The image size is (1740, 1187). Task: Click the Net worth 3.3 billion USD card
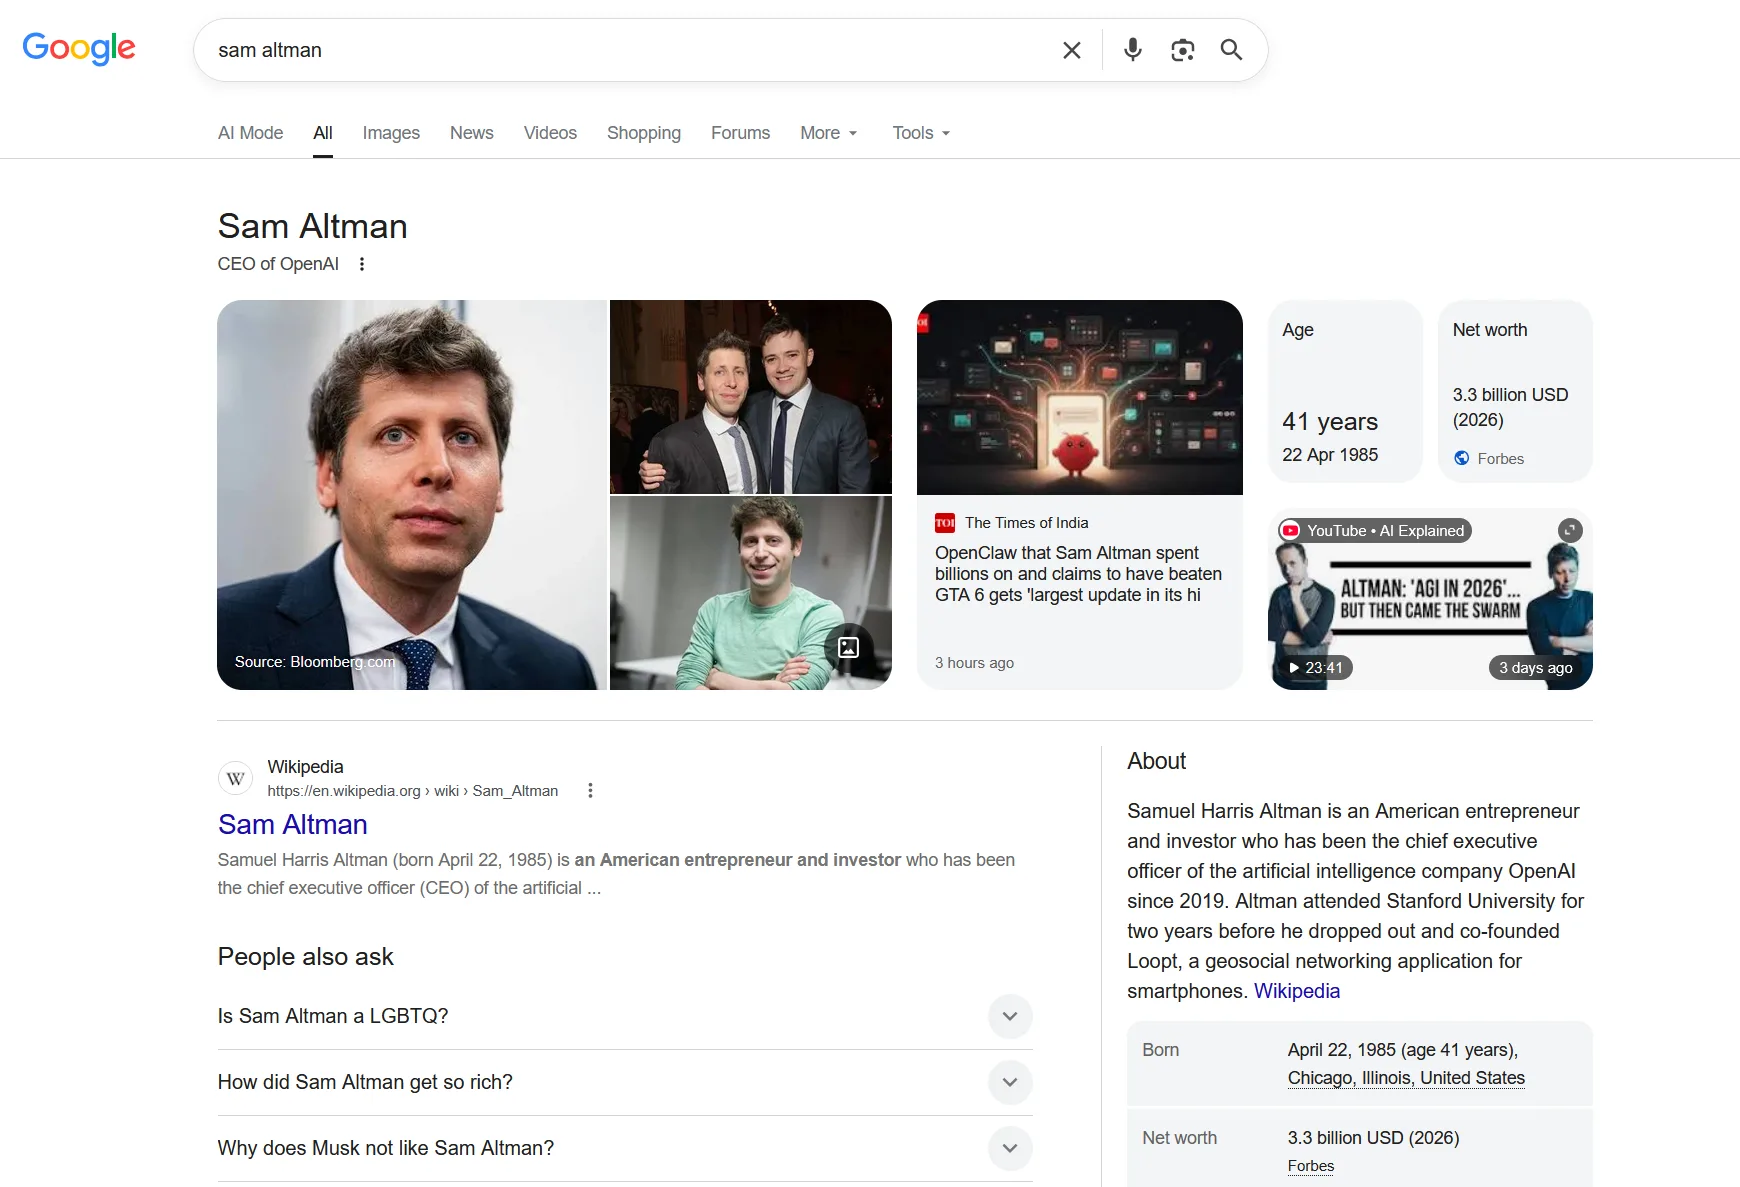[x=1515, y=392]
